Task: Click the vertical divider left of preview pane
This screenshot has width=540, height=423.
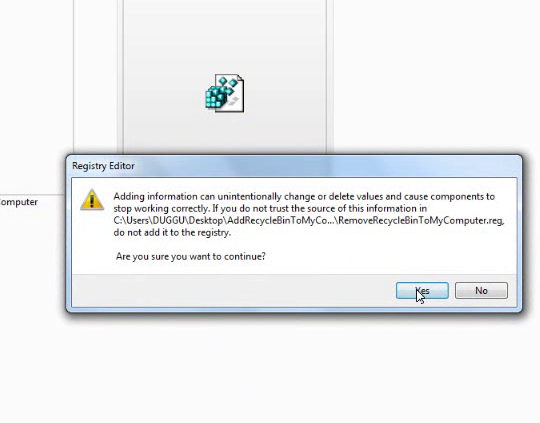Action: pyautogui.click(x=120, y=76)
